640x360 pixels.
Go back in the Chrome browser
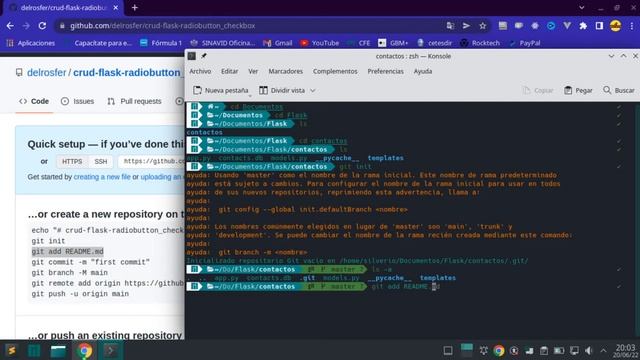pos(10,26)
